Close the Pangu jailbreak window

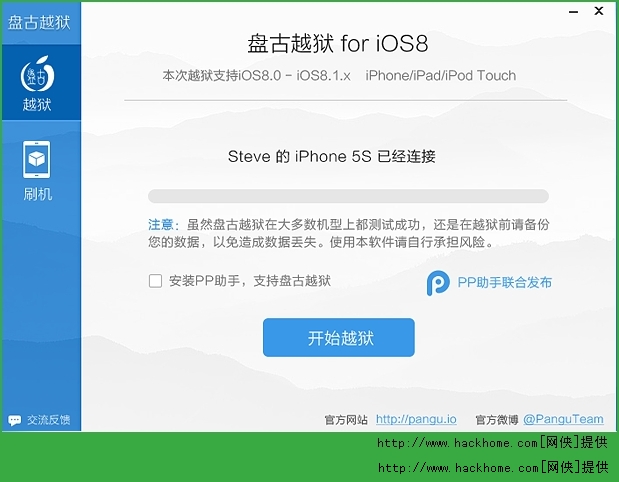pyautogui.click(x=598, y=11)
